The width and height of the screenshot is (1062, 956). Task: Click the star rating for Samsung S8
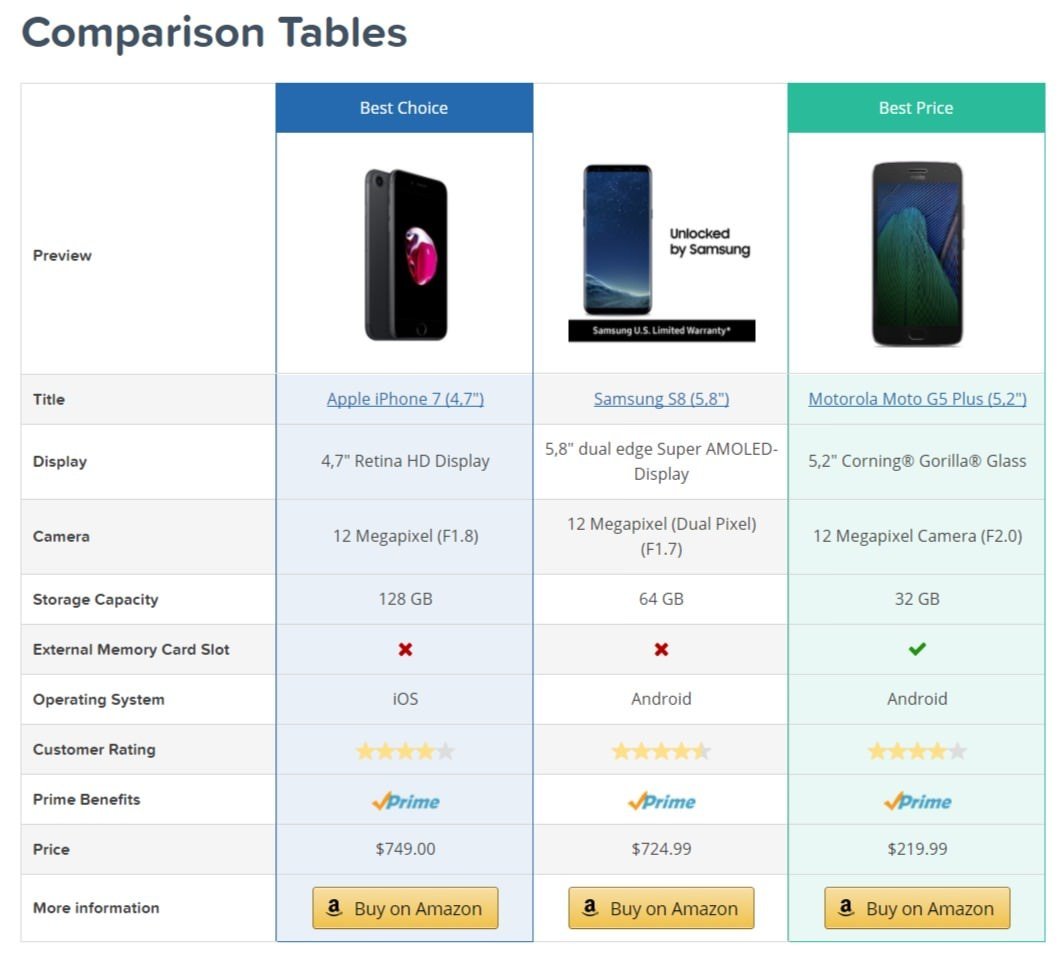point(661,751)
